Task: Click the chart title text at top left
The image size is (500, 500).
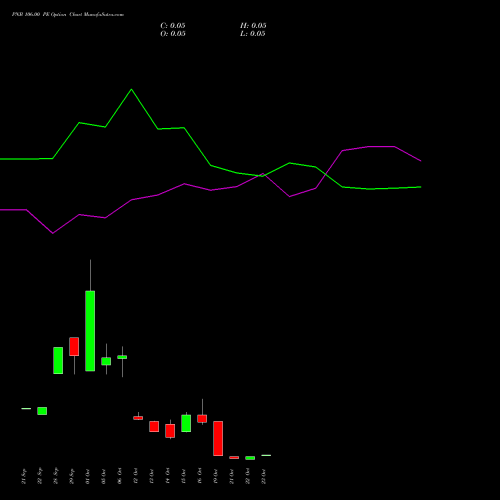Action: (68, 15)
